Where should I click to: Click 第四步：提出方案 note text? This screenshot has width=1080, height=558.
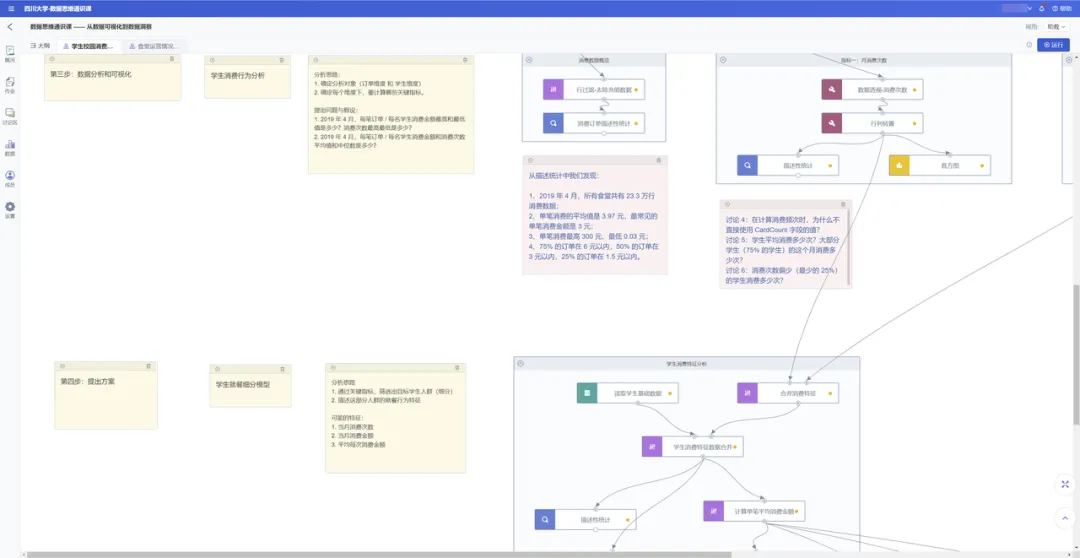(87, 380)
